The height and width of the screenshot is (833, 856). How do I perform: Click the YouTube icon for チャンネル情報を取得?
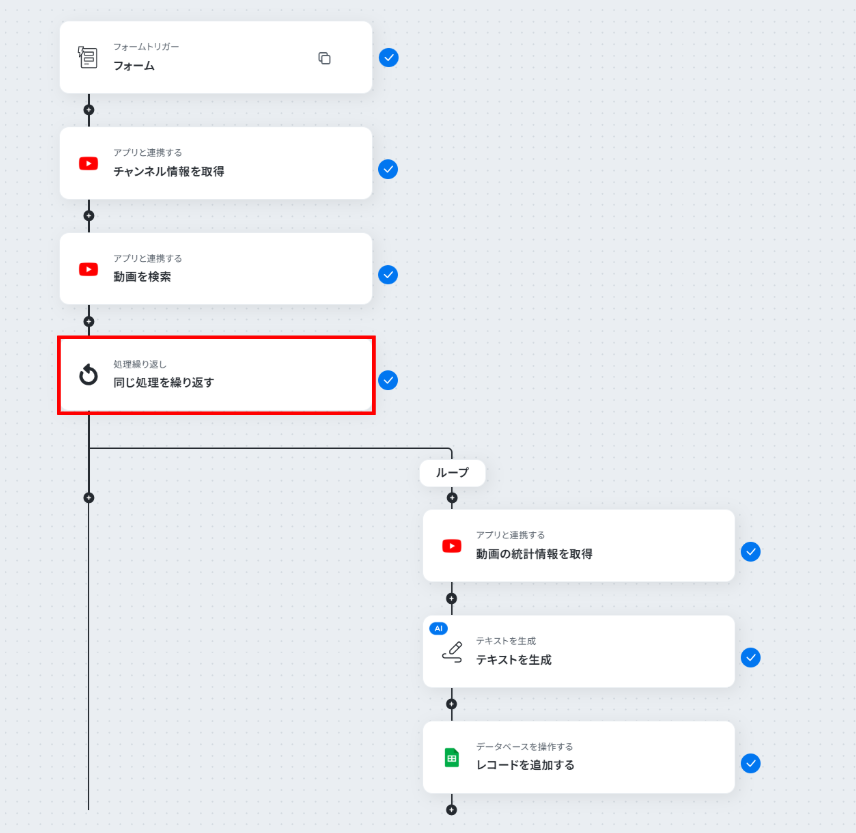coord(88,163)
